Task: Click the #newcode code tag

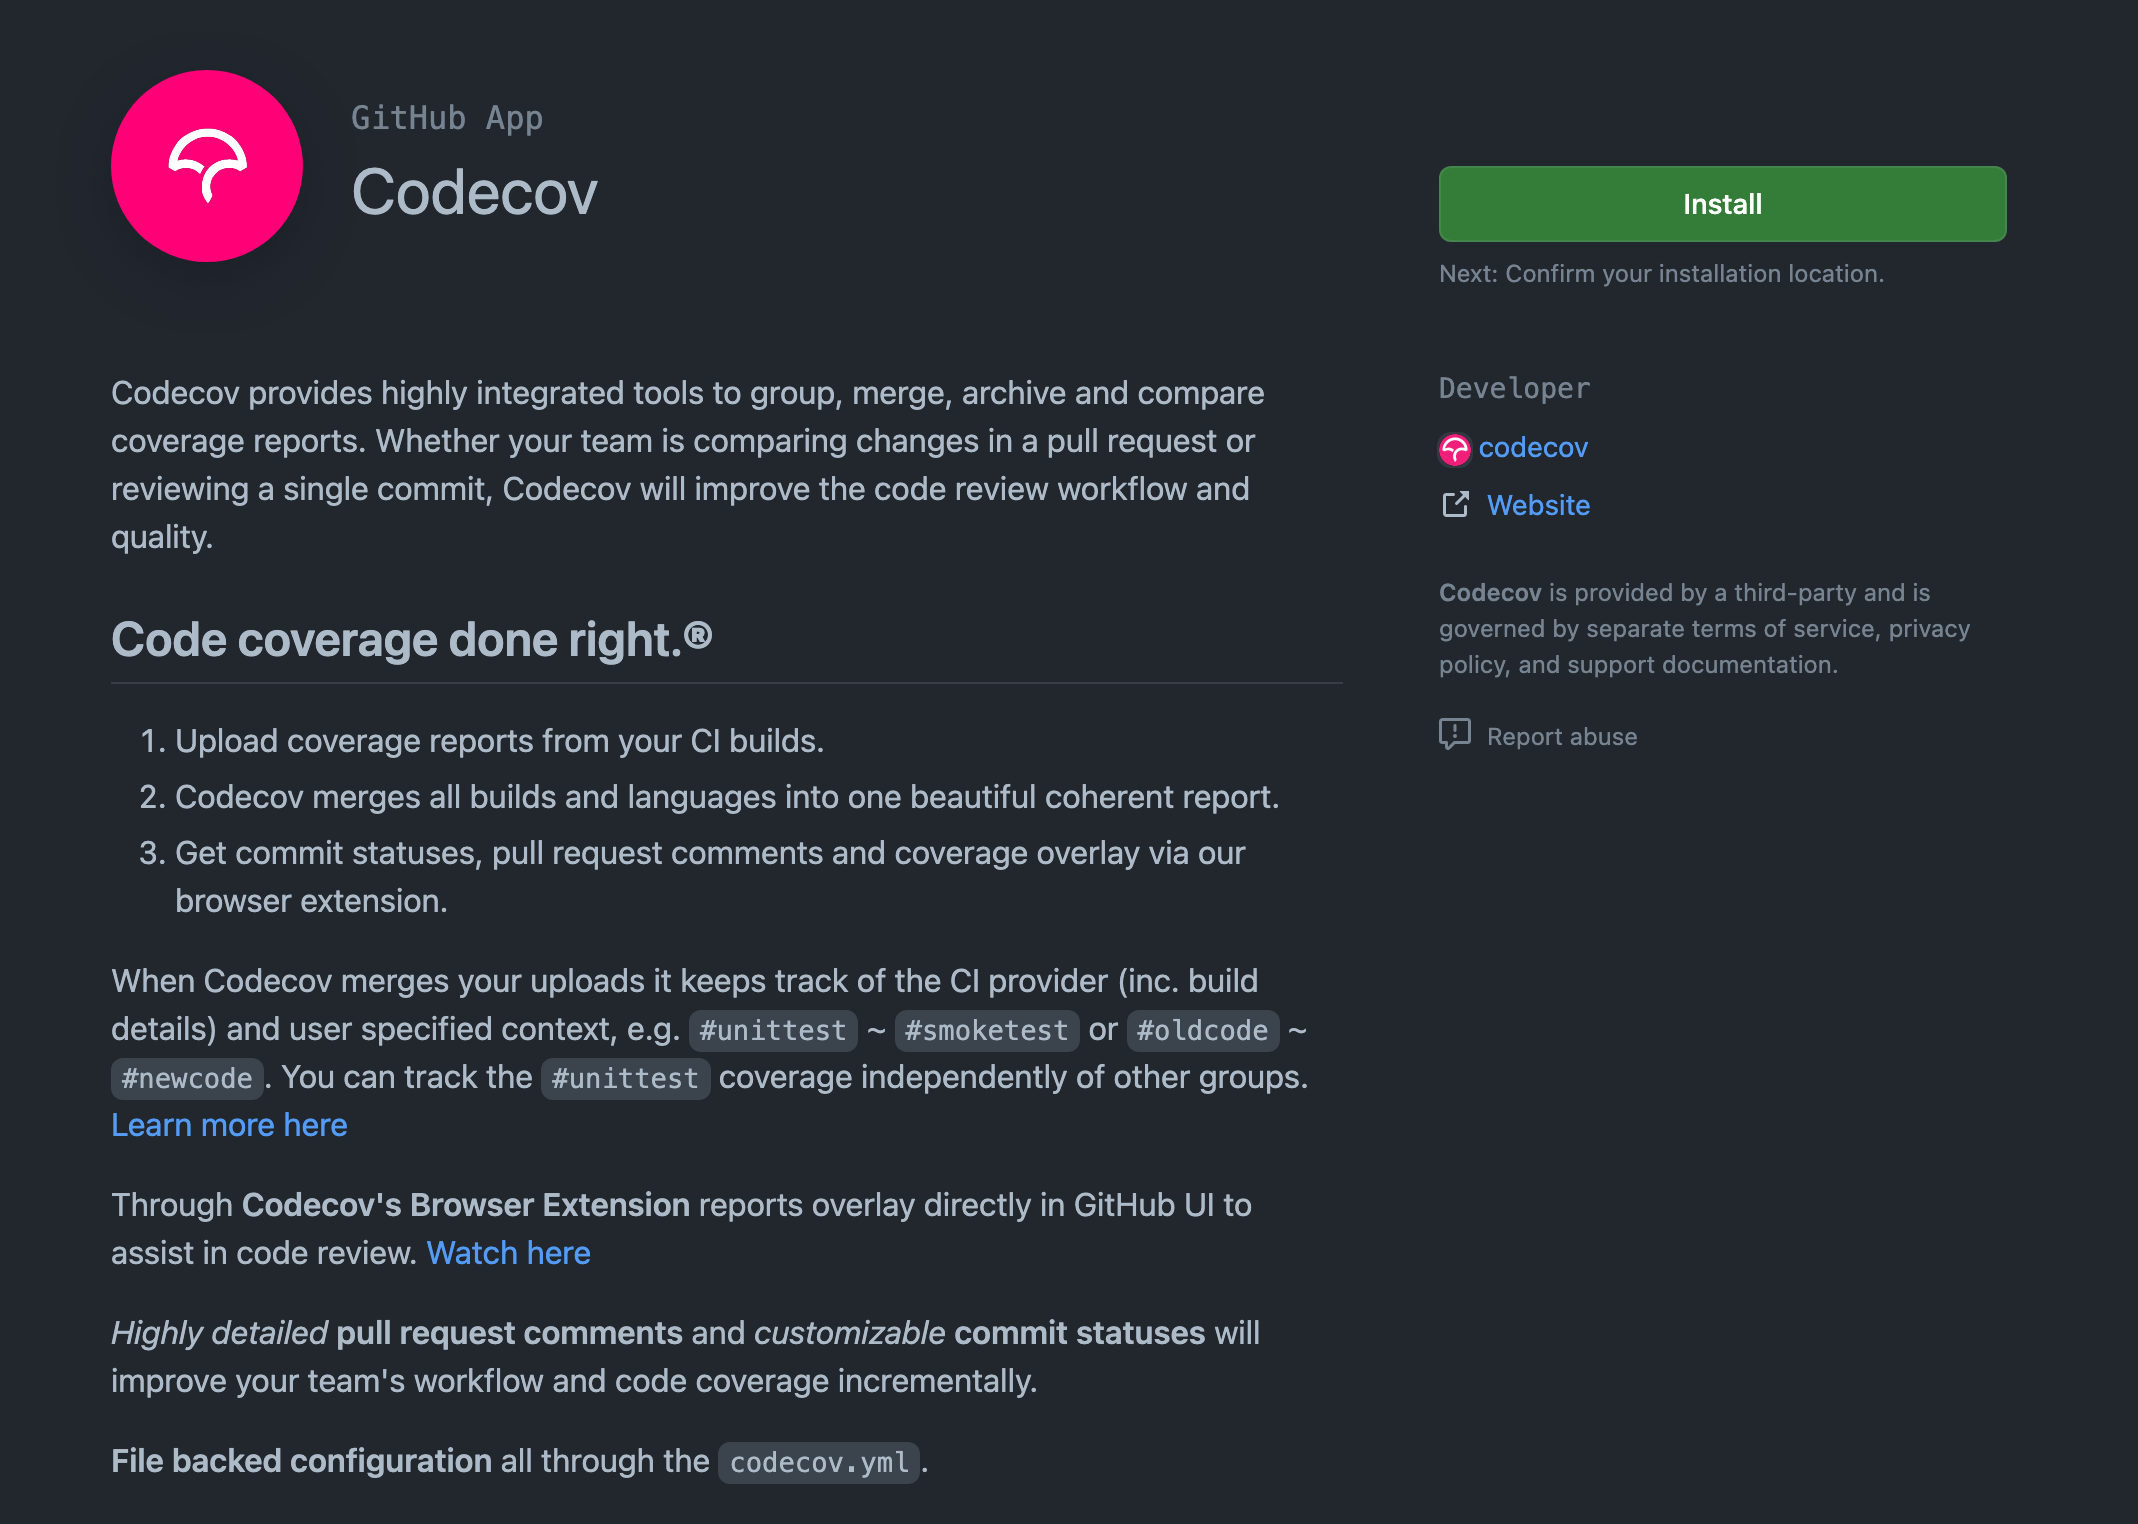Action: coord(187,1078)
